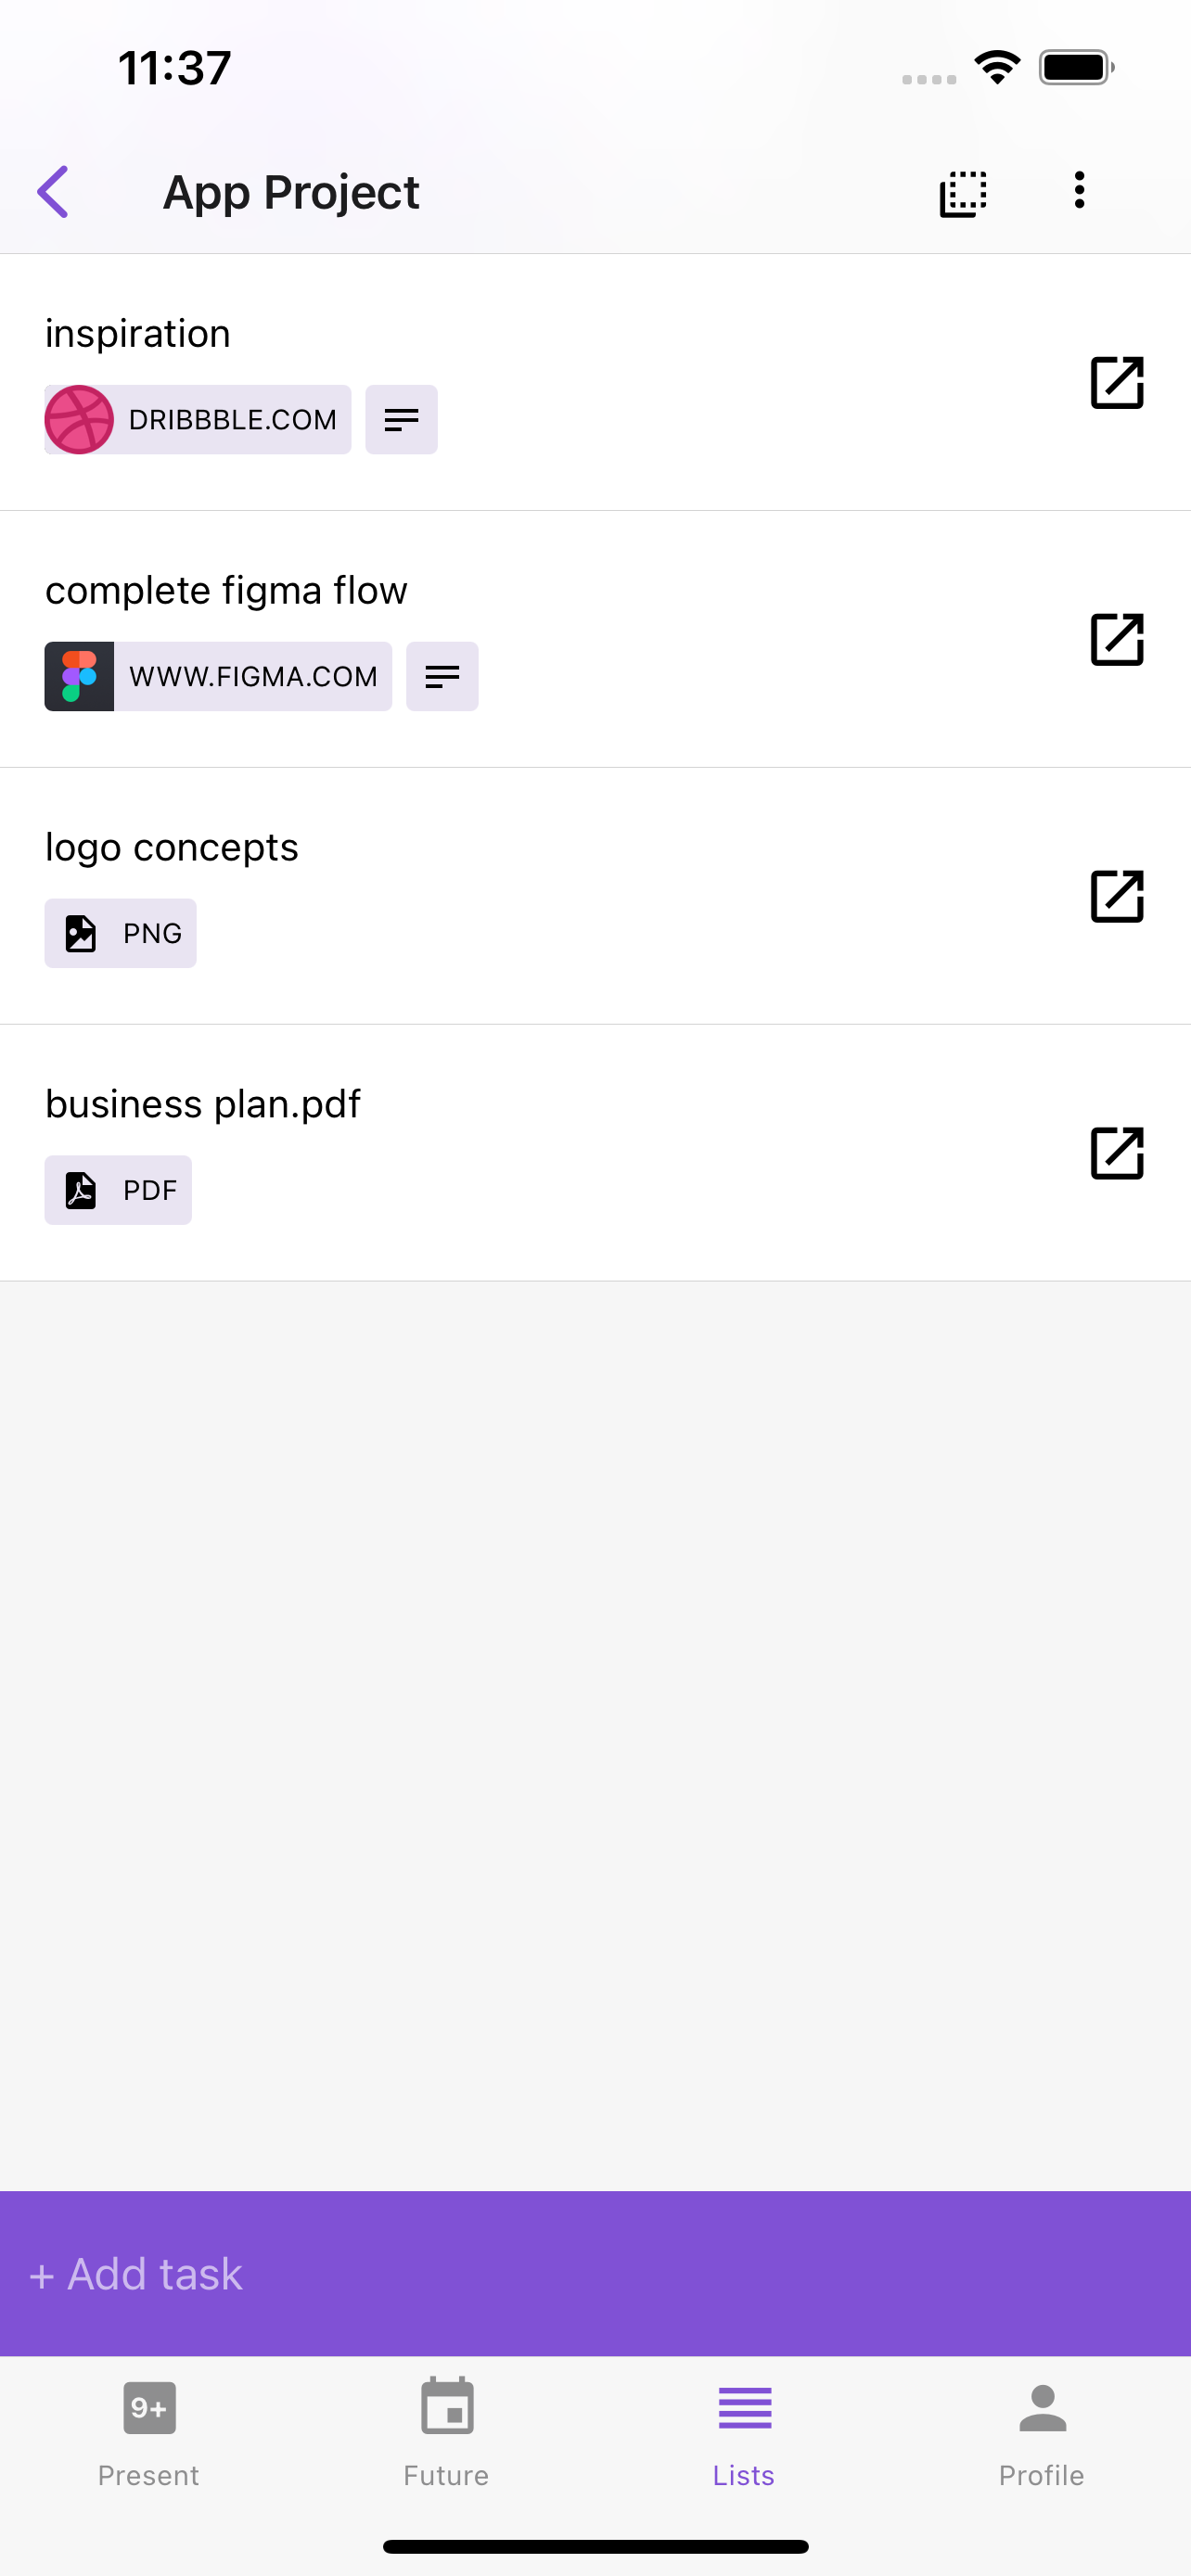Switch to the Future calendar tab
The width and height of the screenshot is (1191, 2576).
446,2432
